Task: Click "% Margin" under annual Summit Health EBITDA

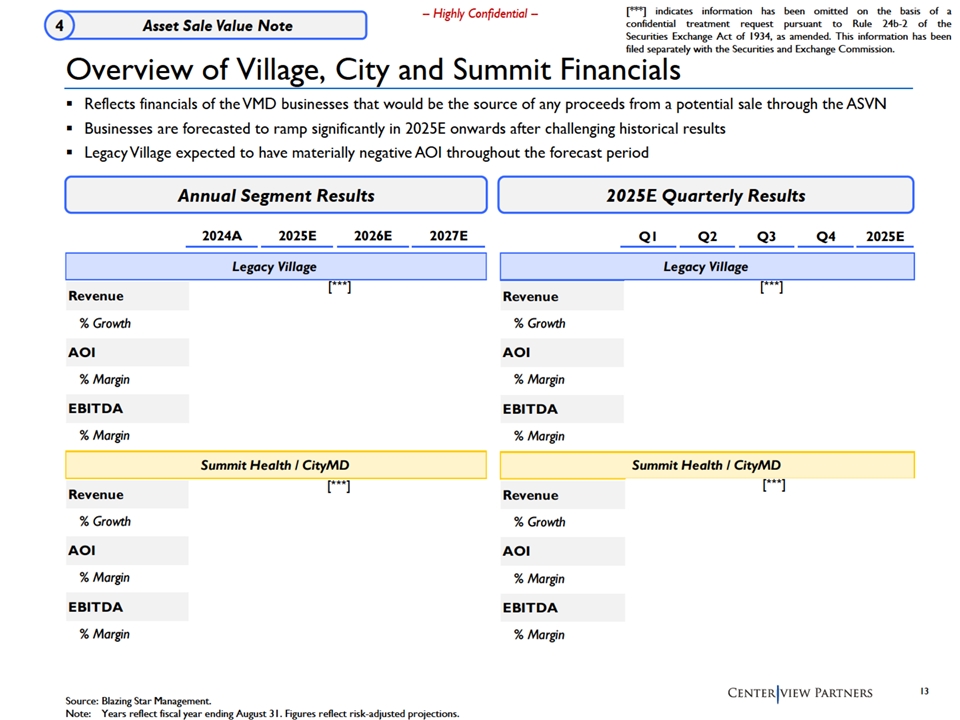Action: pos(104,634)
